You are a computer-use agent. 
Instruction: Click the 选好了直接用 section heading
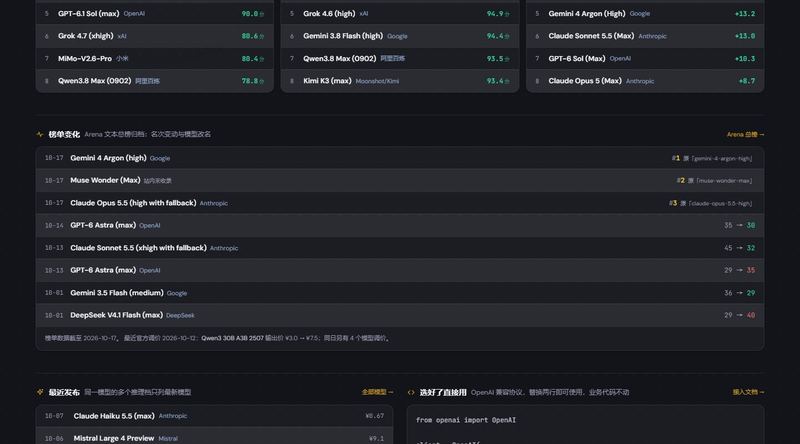[x=443, y=392]
